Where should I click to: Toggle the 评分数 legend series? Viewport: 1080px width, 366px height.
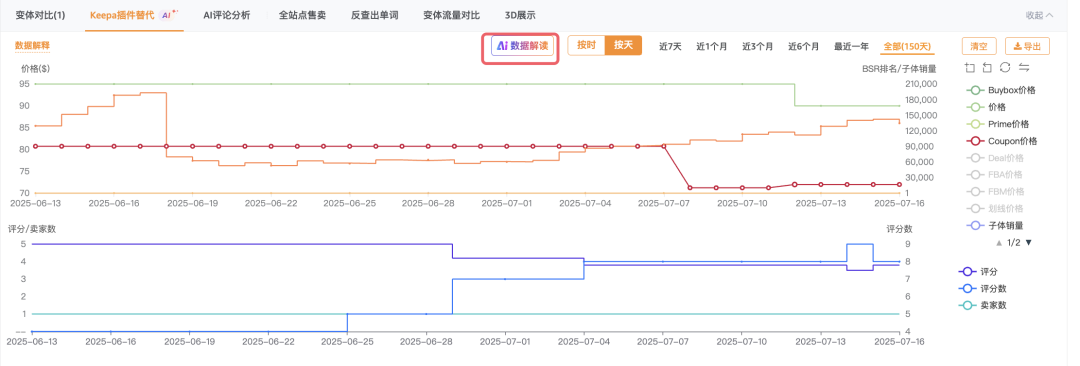point(982,289)
